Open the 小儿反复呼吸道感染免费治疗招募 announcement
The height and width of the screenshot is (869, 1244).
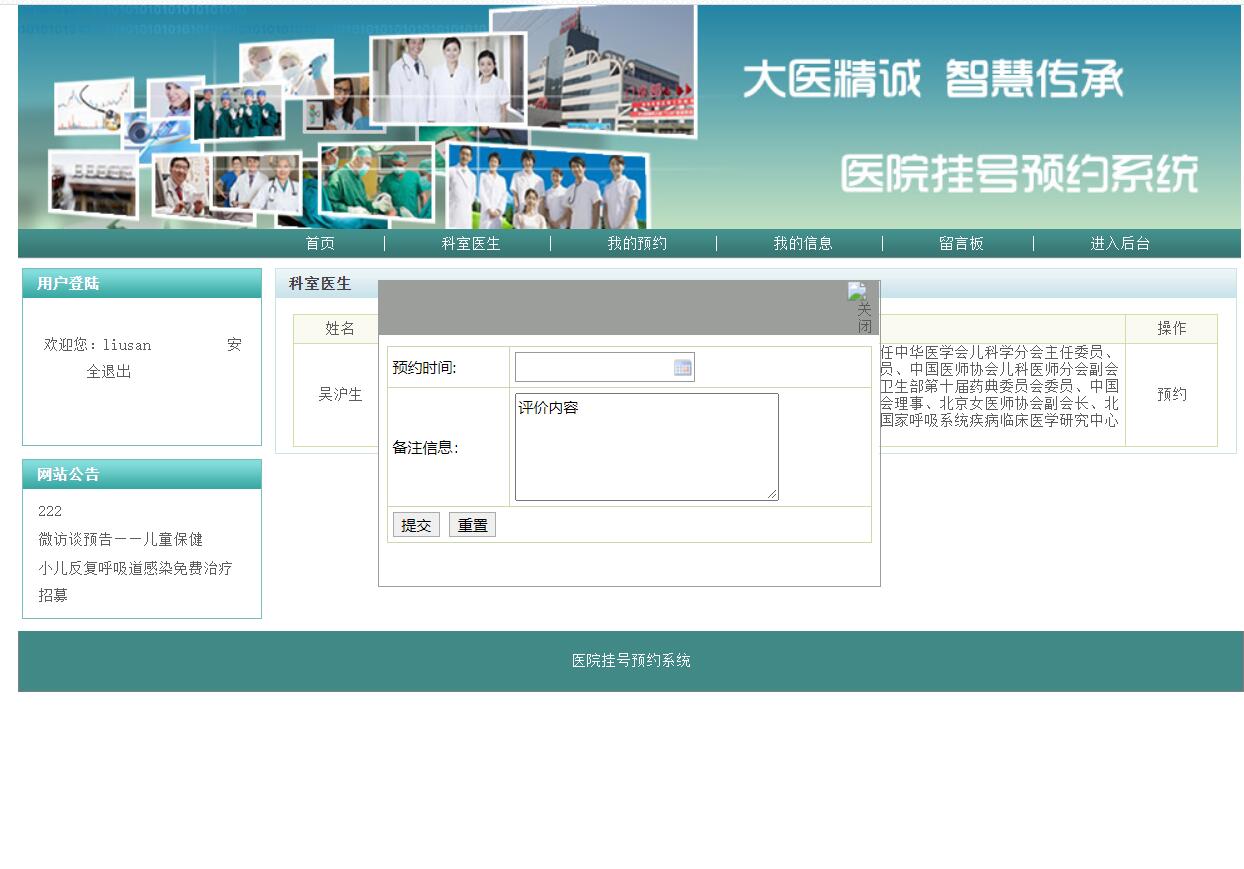click(x=135, y=567)
